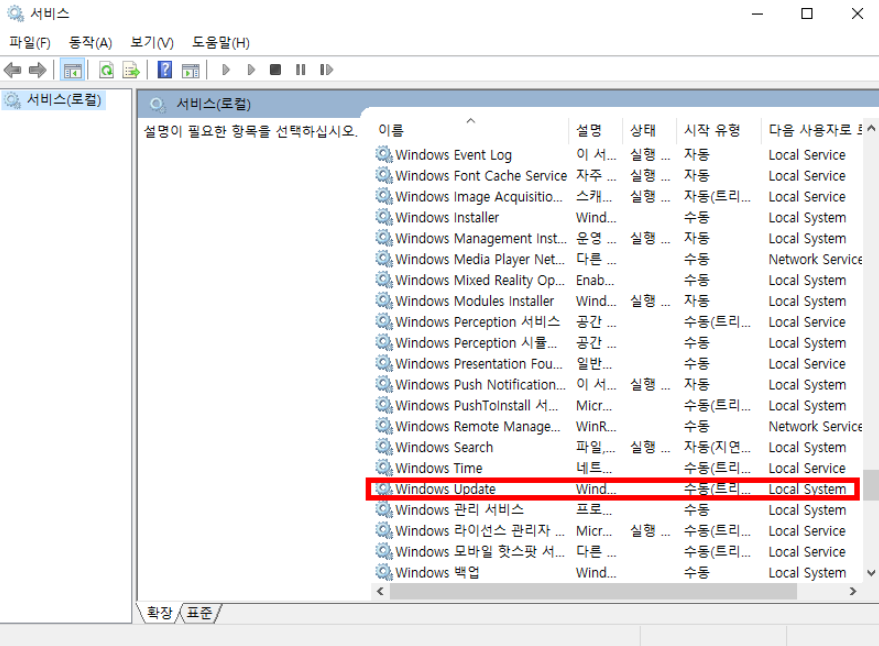Select the Windows Installer service name
The image size is (879, 646).
click(447, 218)
